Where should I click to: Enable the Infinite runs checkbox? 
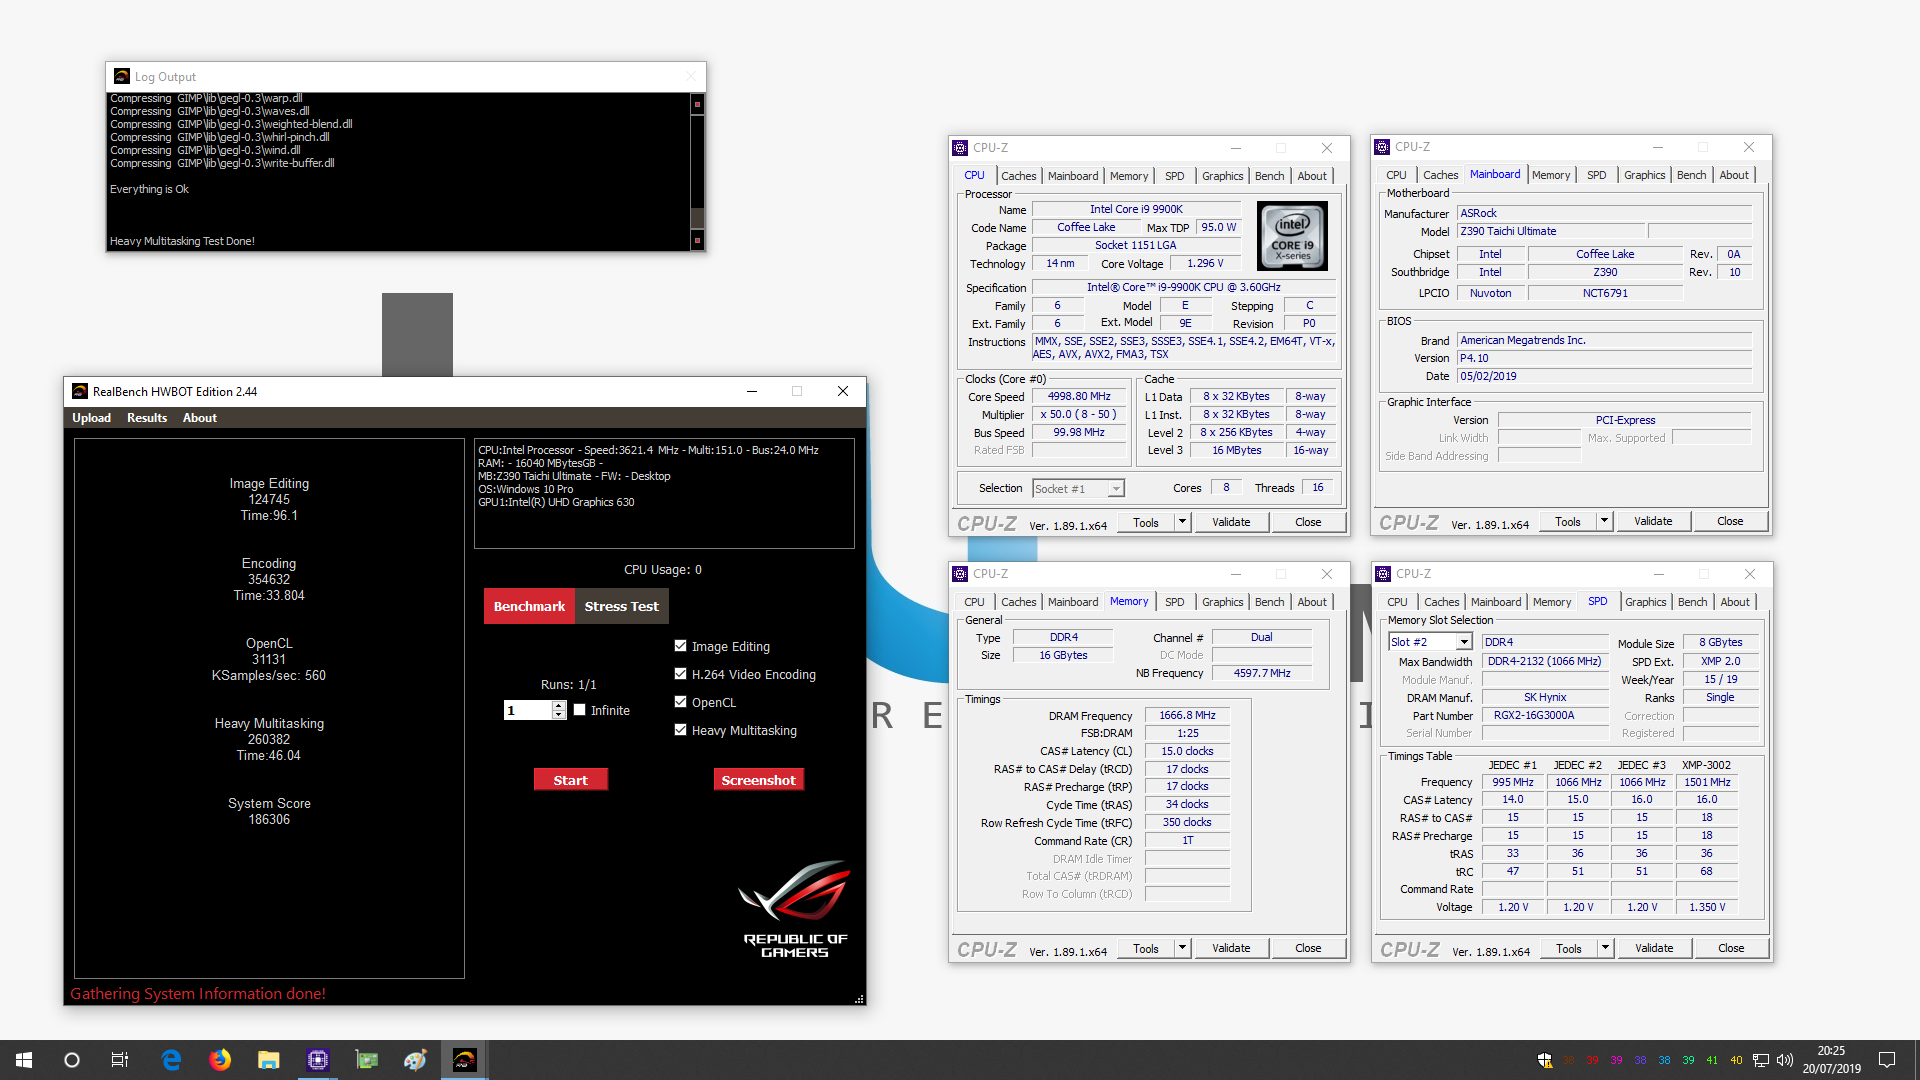(579, 710)
